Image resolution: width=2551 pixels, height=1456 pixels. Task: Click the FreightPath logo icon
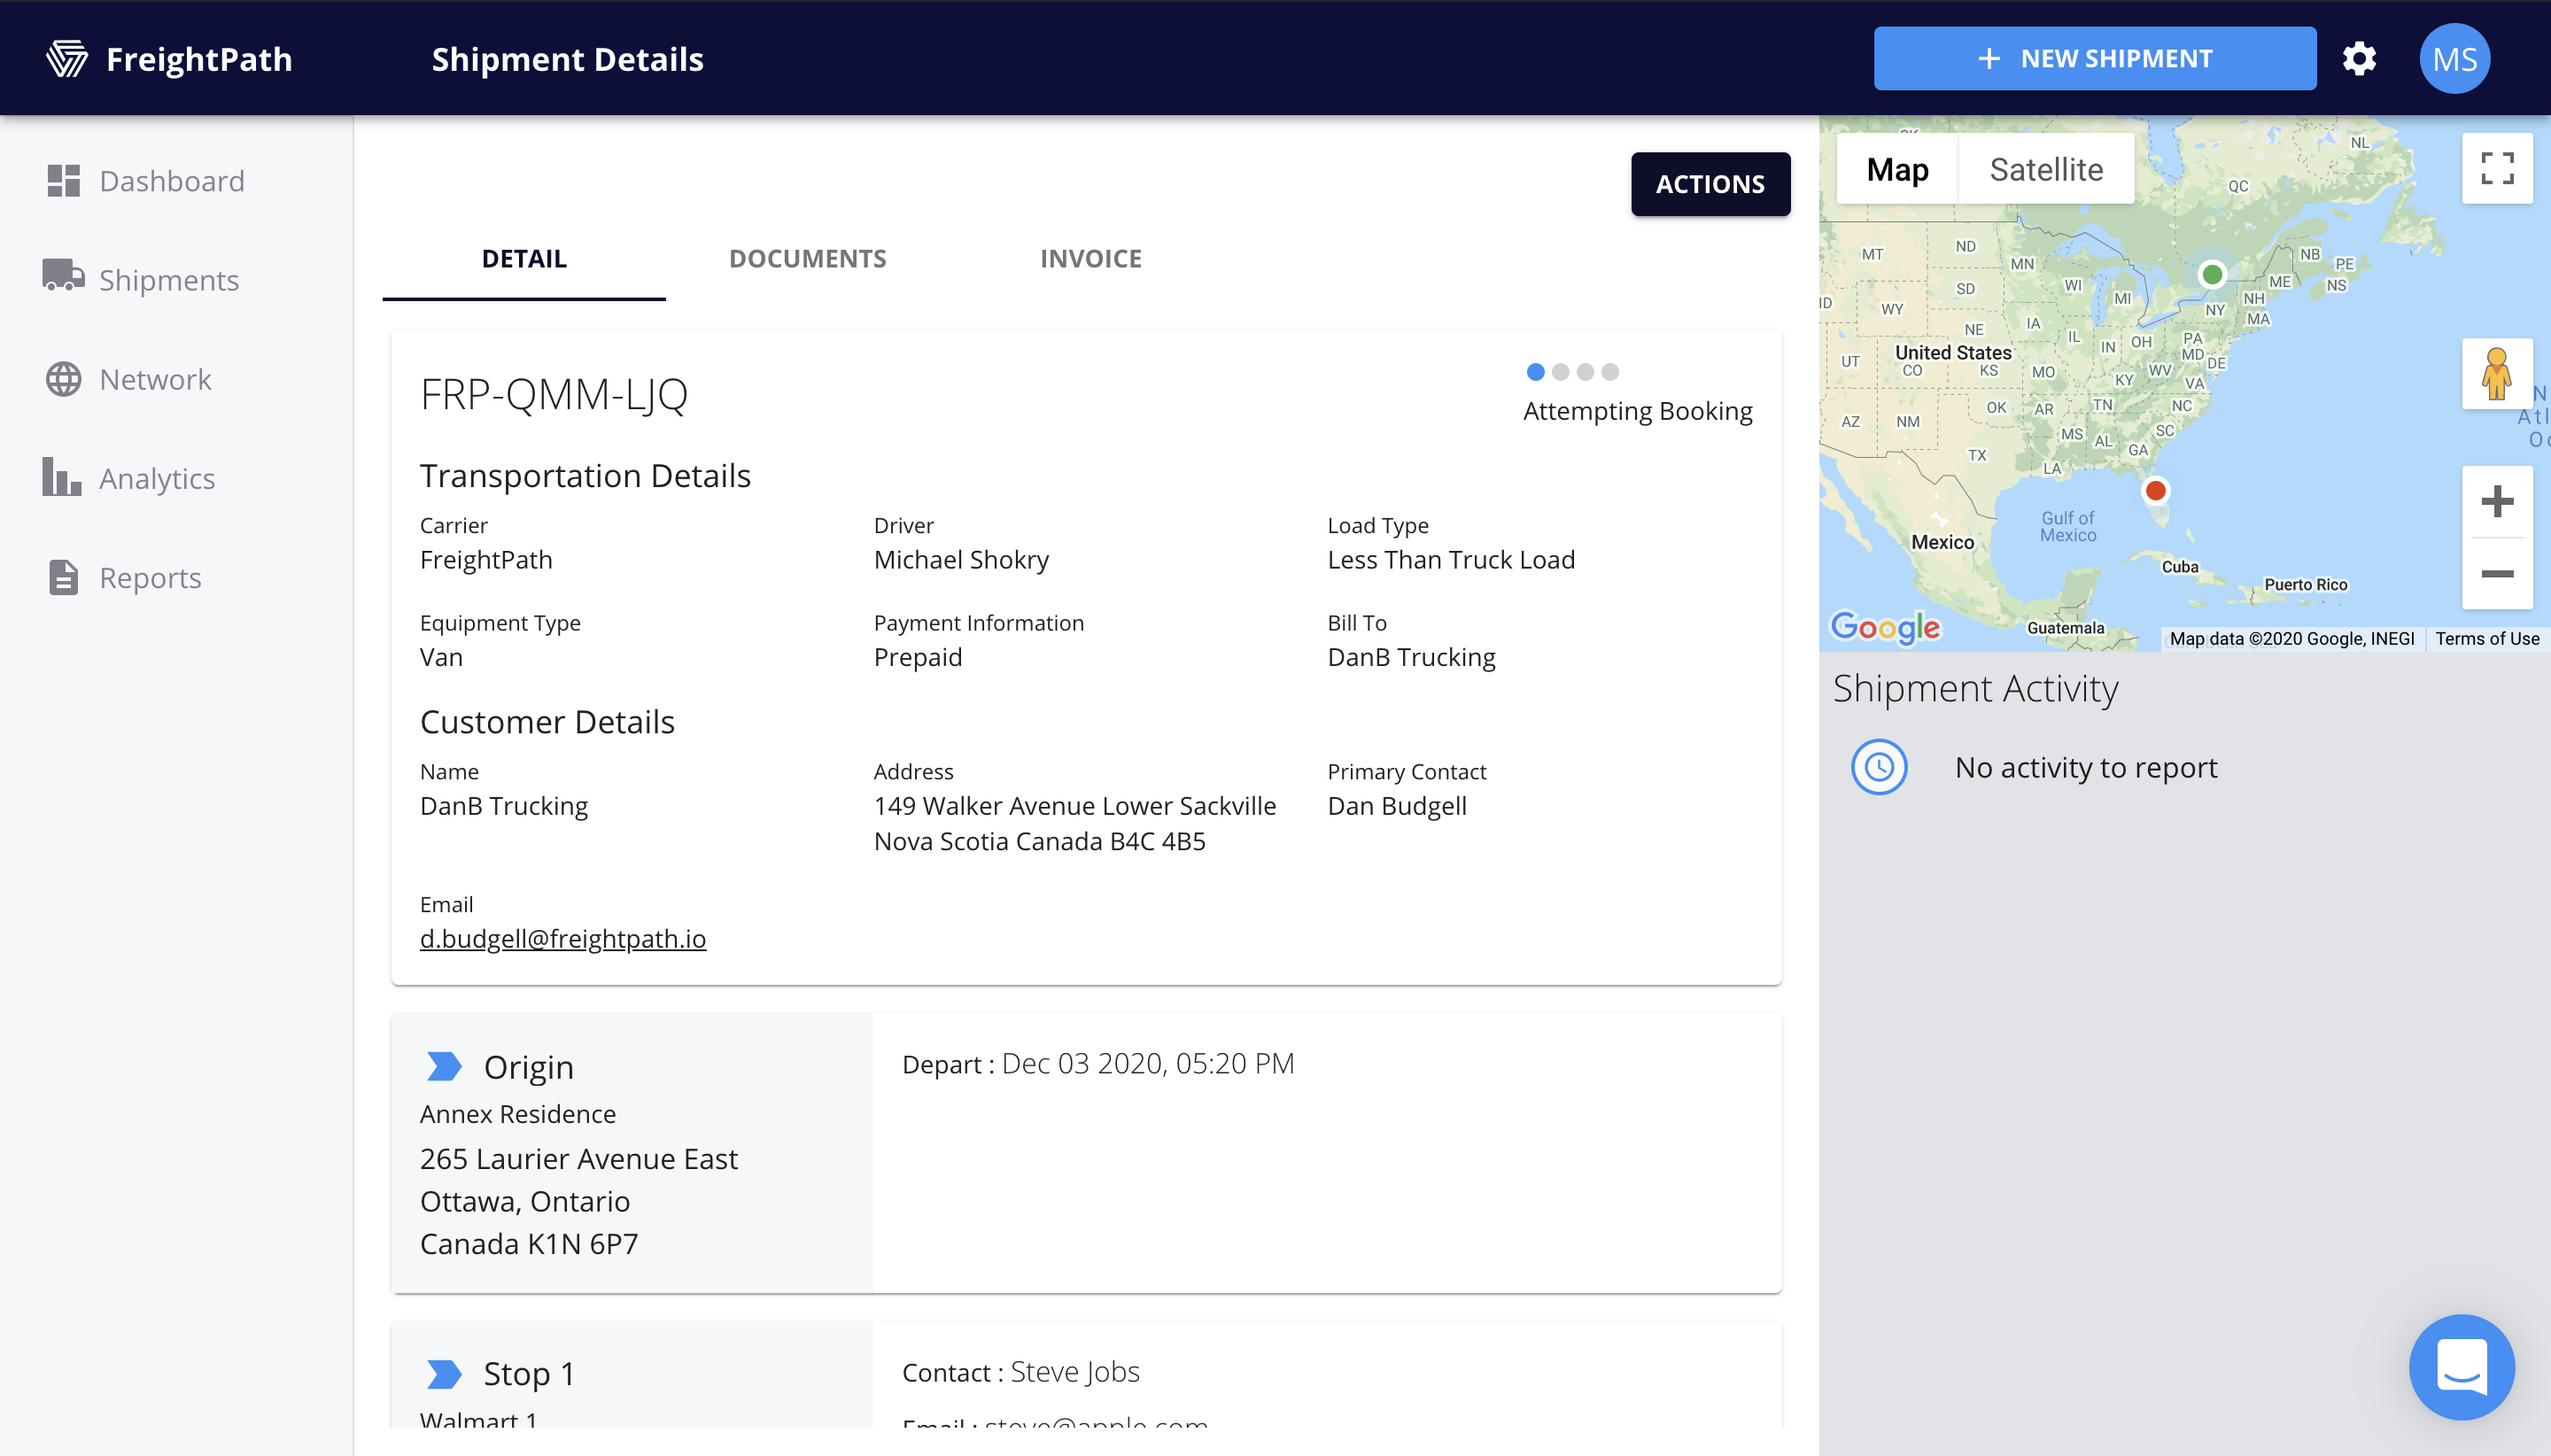[67, 59]
